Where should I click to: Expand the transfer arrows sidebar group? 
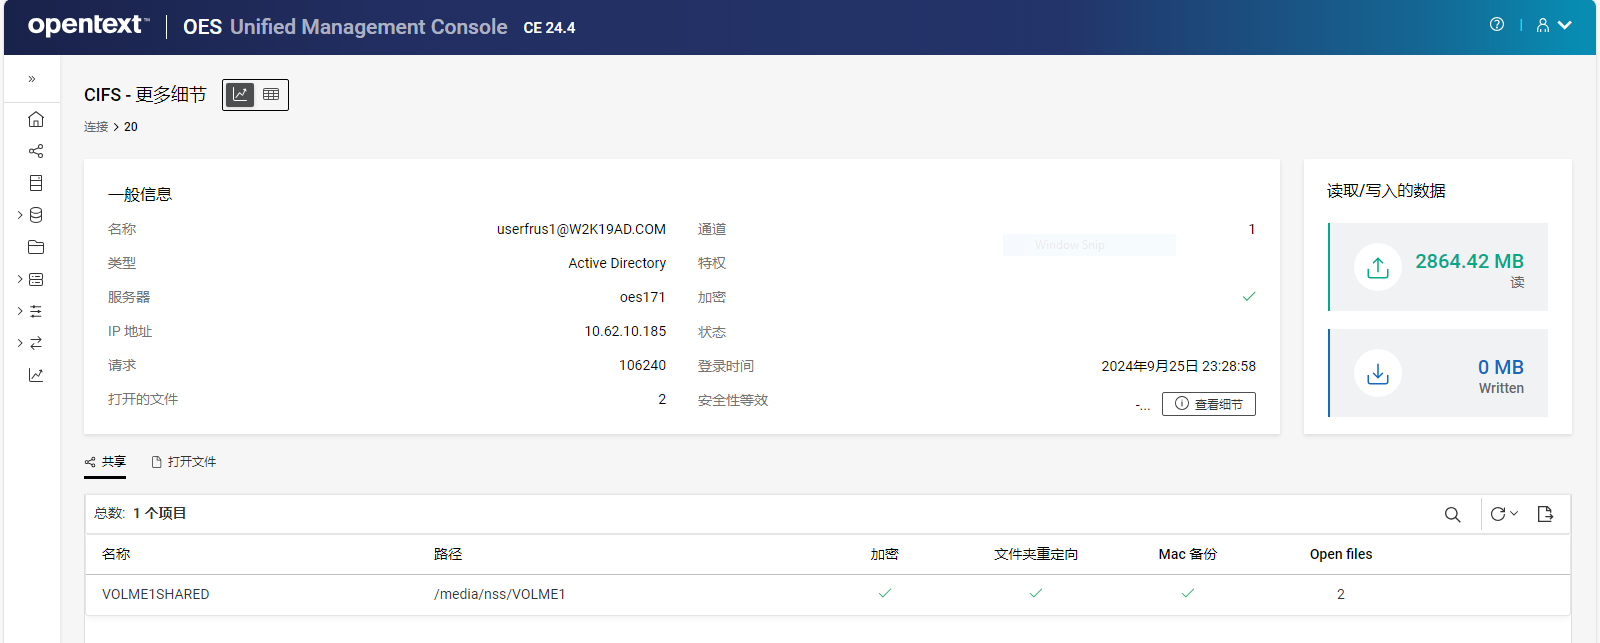(x=20, y=343)
